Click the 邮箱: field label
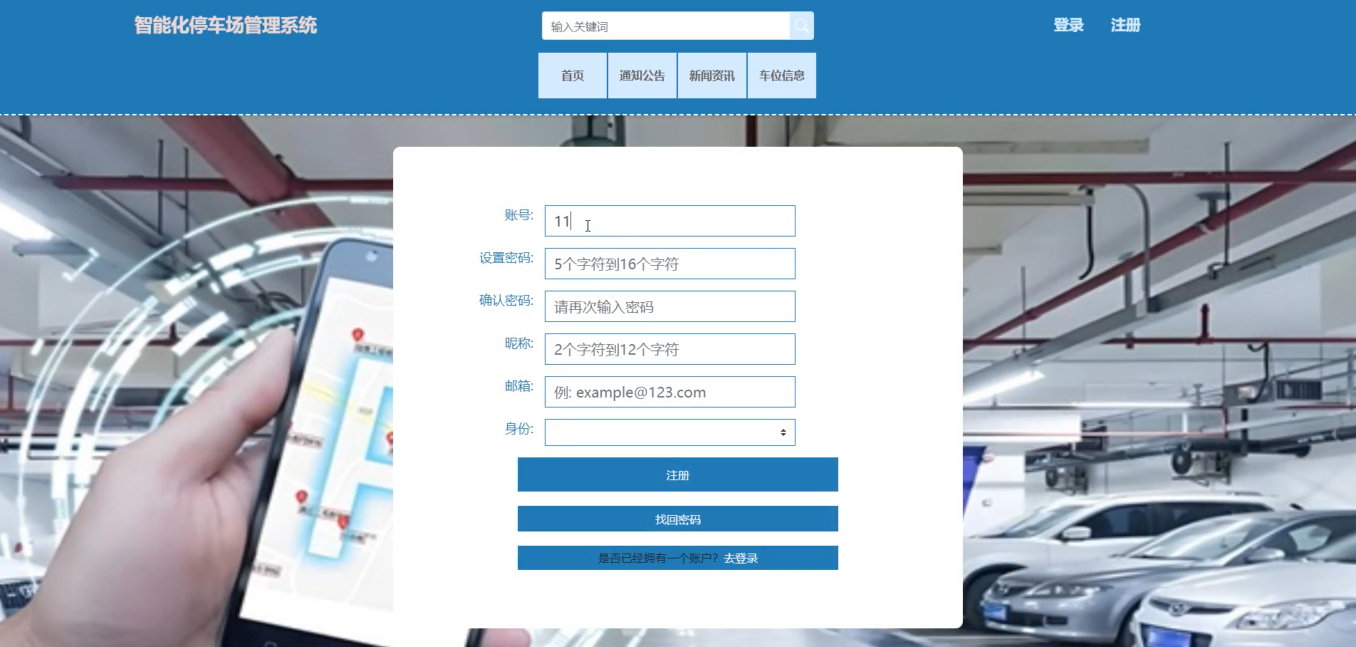Viewport: 1356px width, 647px height. click(x=519, y=386)
